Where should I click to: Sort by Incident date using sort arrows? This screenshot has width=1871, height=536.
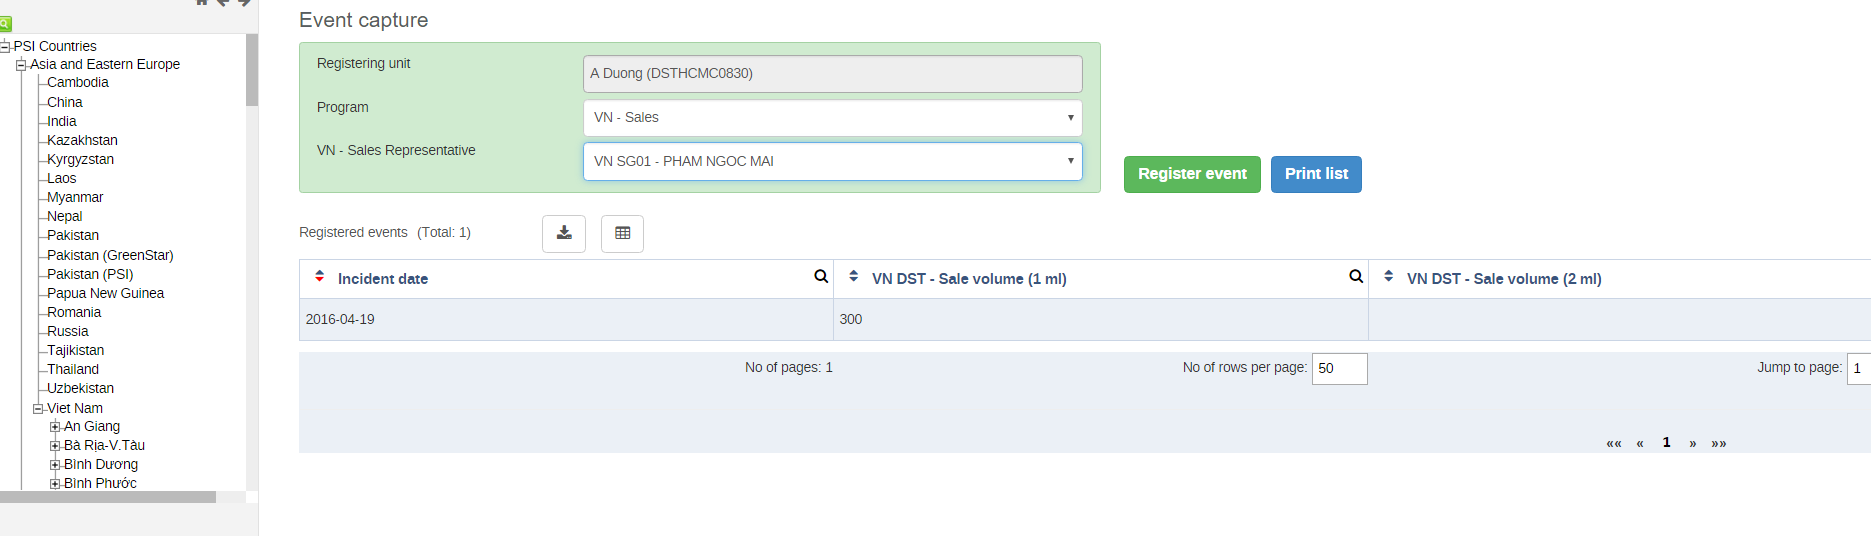pyautogui.click(x=320, y=277)
